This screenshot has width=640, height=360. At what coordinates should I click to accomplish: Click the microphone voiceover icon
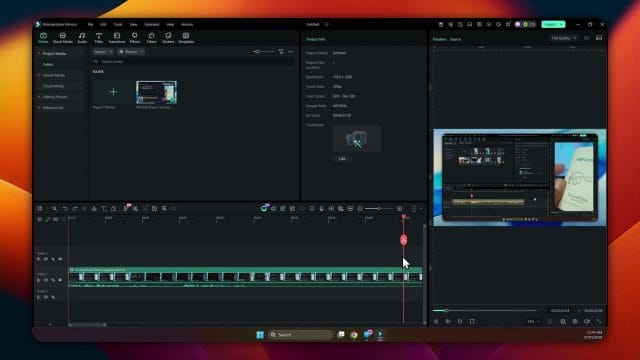[321, 209]
